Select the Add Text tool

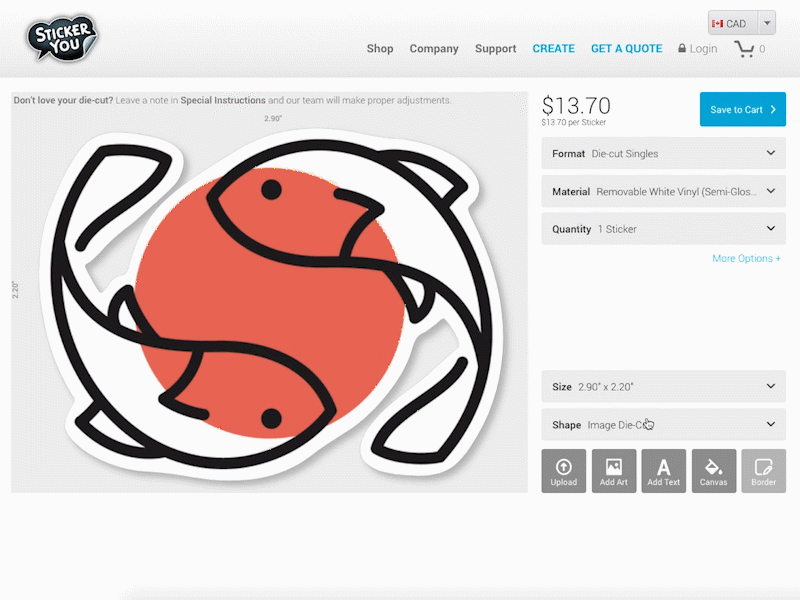664,470
